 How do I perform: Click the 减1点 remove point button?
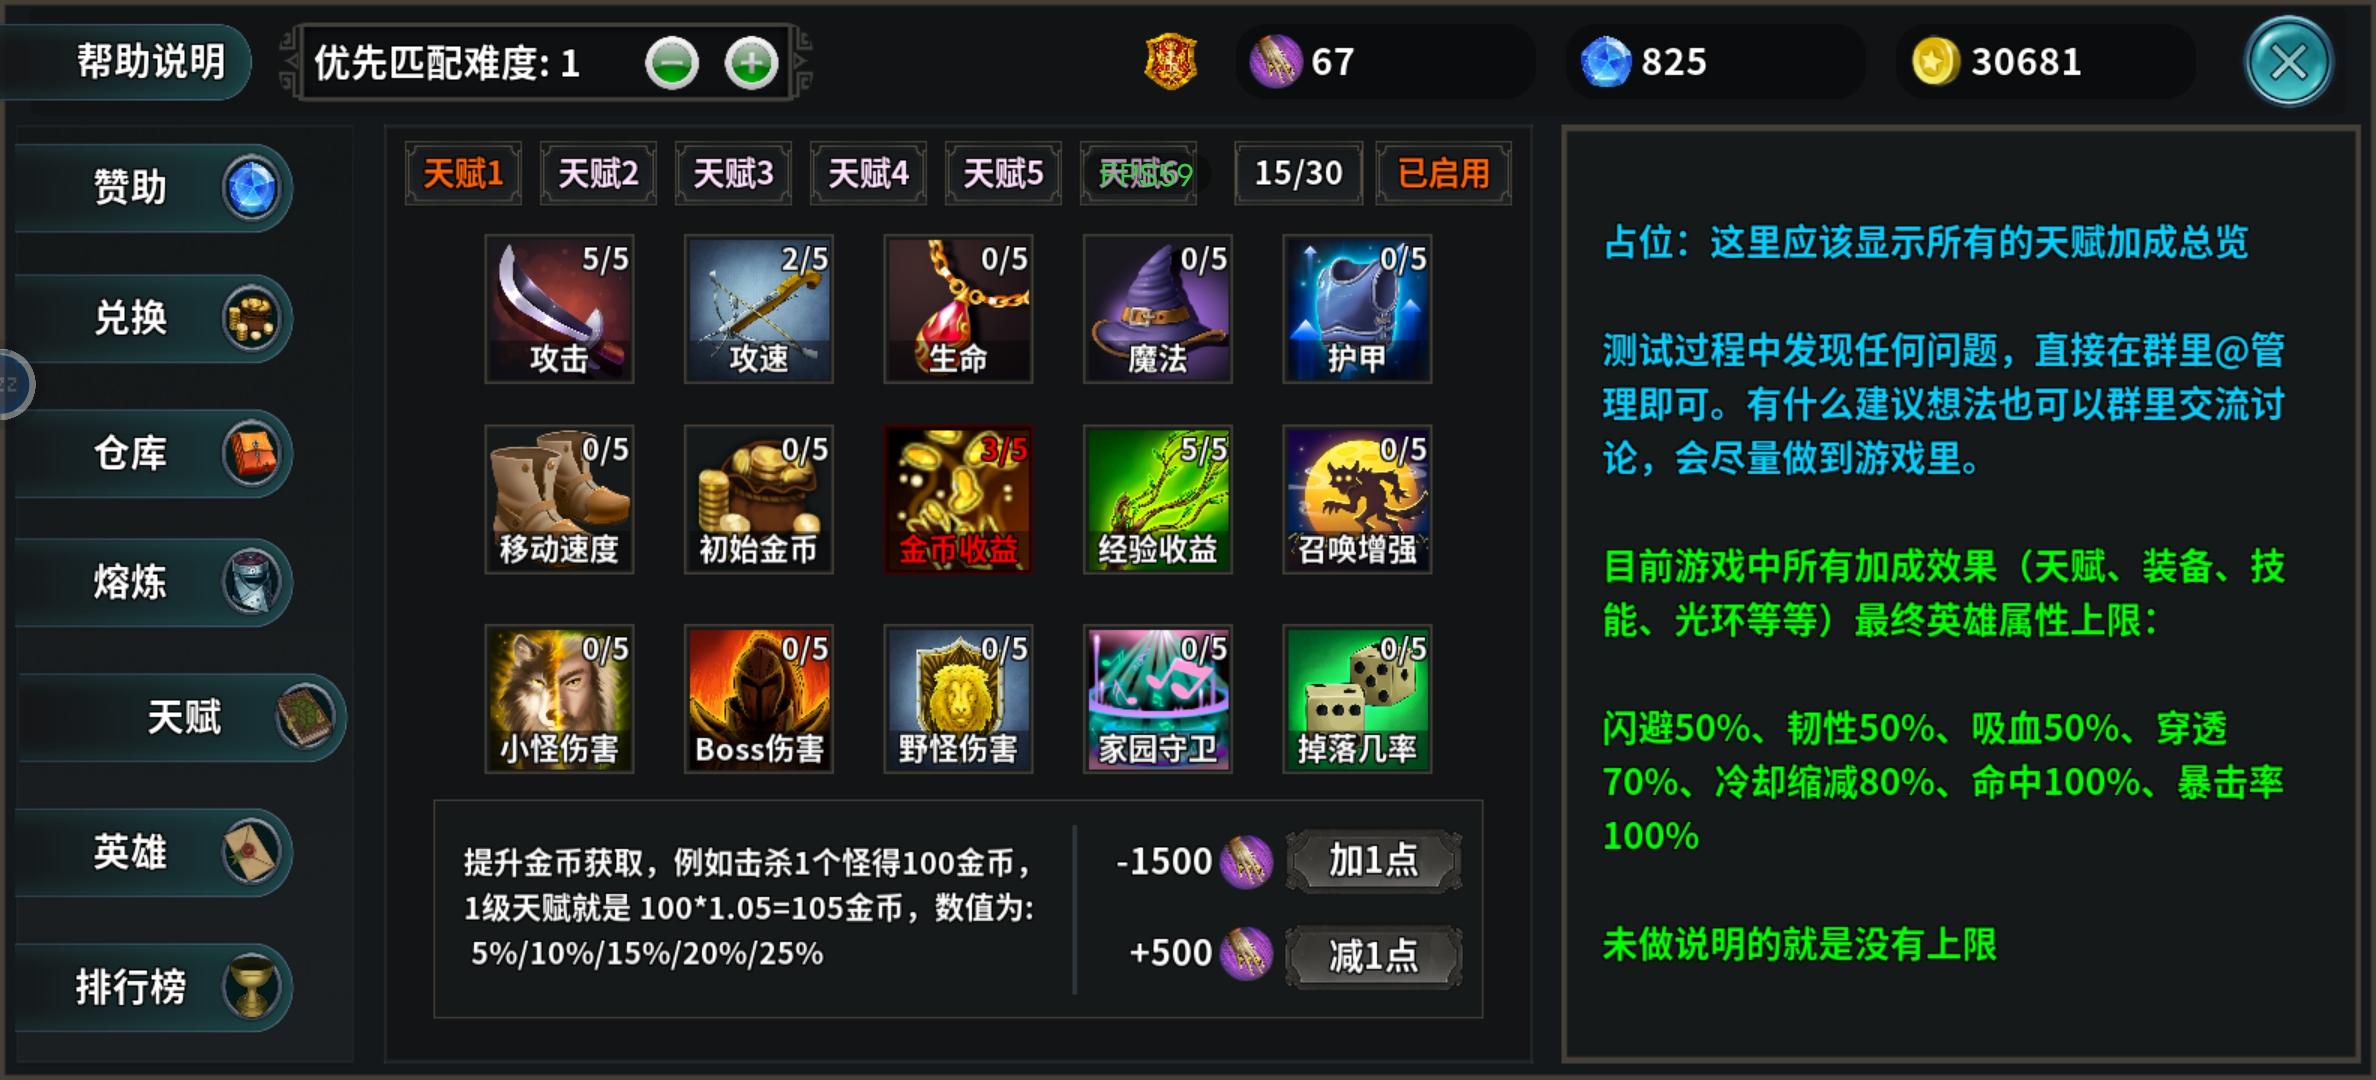pyautogui.click(x=1373, y=956)
